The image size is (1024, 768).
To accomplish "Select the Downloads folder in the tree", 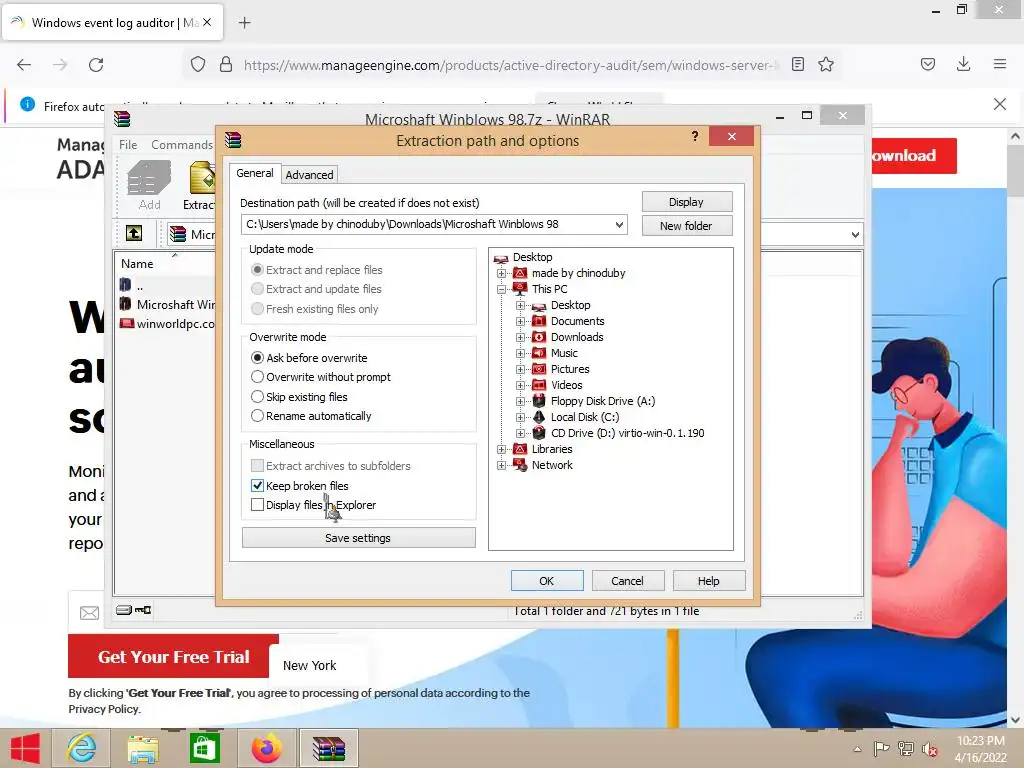I will [577, 337].
